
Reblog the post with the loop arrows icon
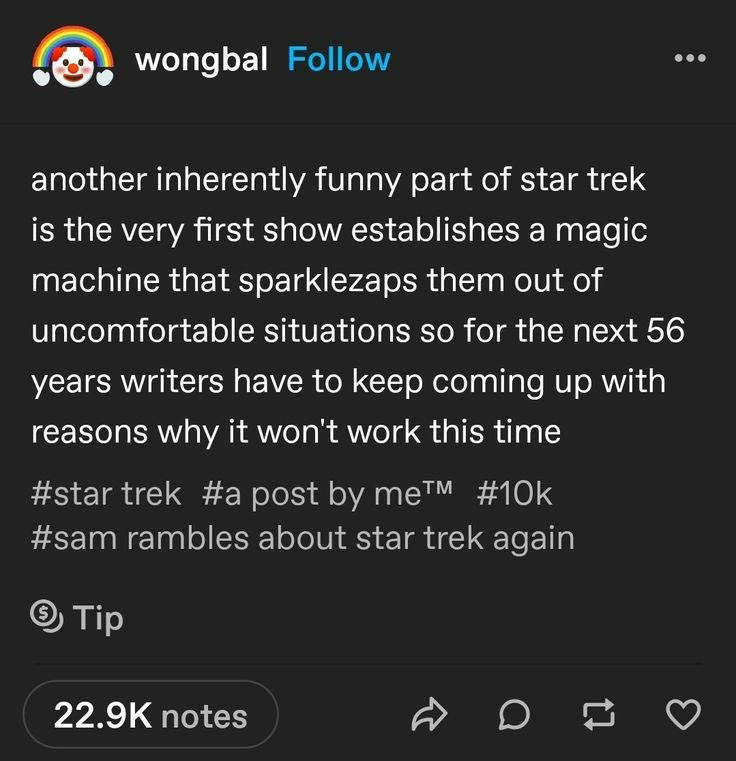(599, 714)
